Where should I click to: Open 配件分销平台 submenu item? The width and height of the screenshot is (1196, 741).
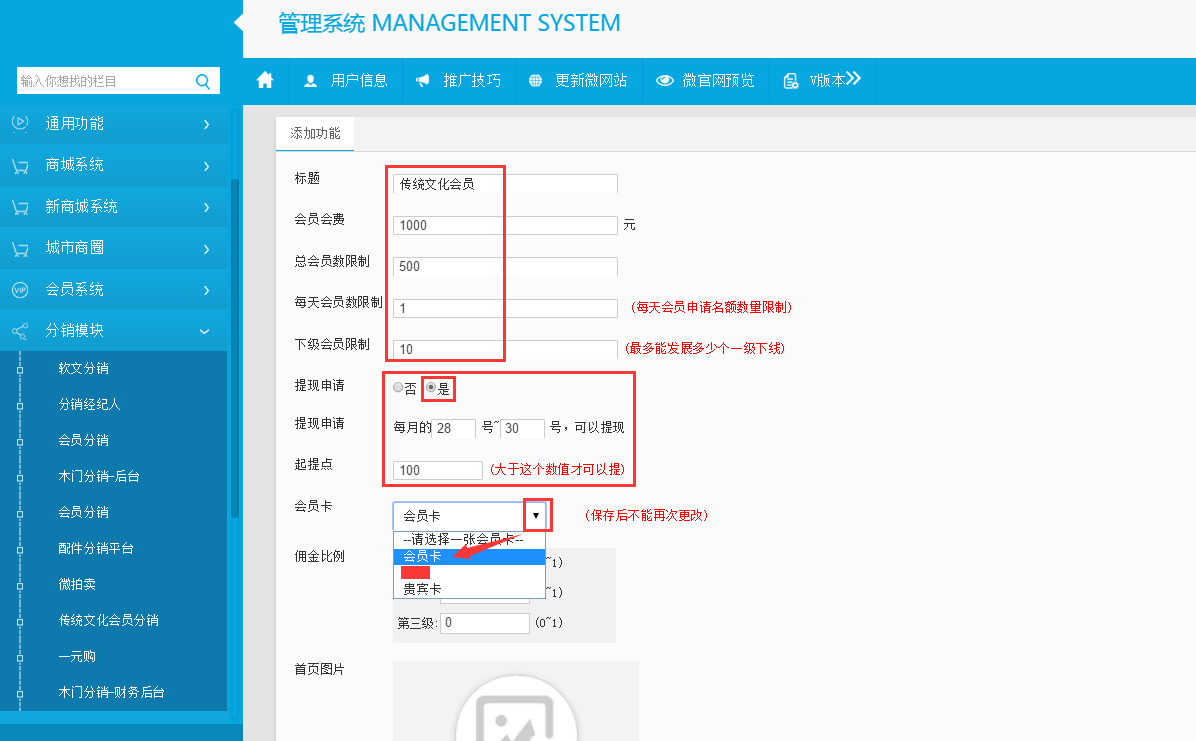pyautogui.click(x=96, y=549)
